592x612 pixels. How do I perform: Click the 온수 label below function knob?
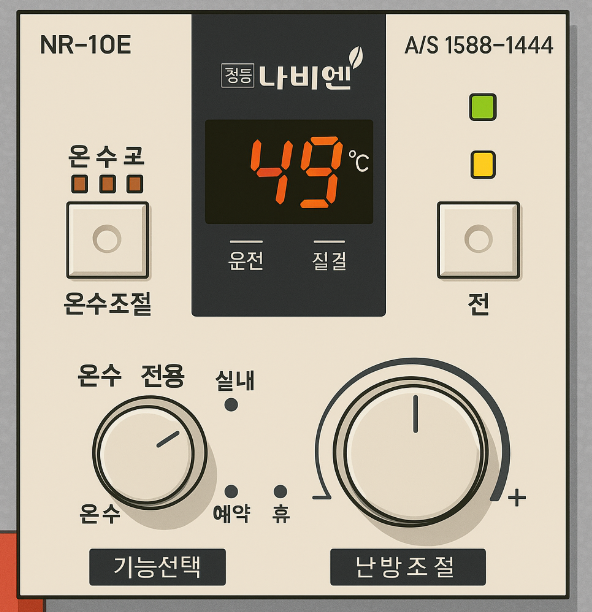(x=100, y=513)
